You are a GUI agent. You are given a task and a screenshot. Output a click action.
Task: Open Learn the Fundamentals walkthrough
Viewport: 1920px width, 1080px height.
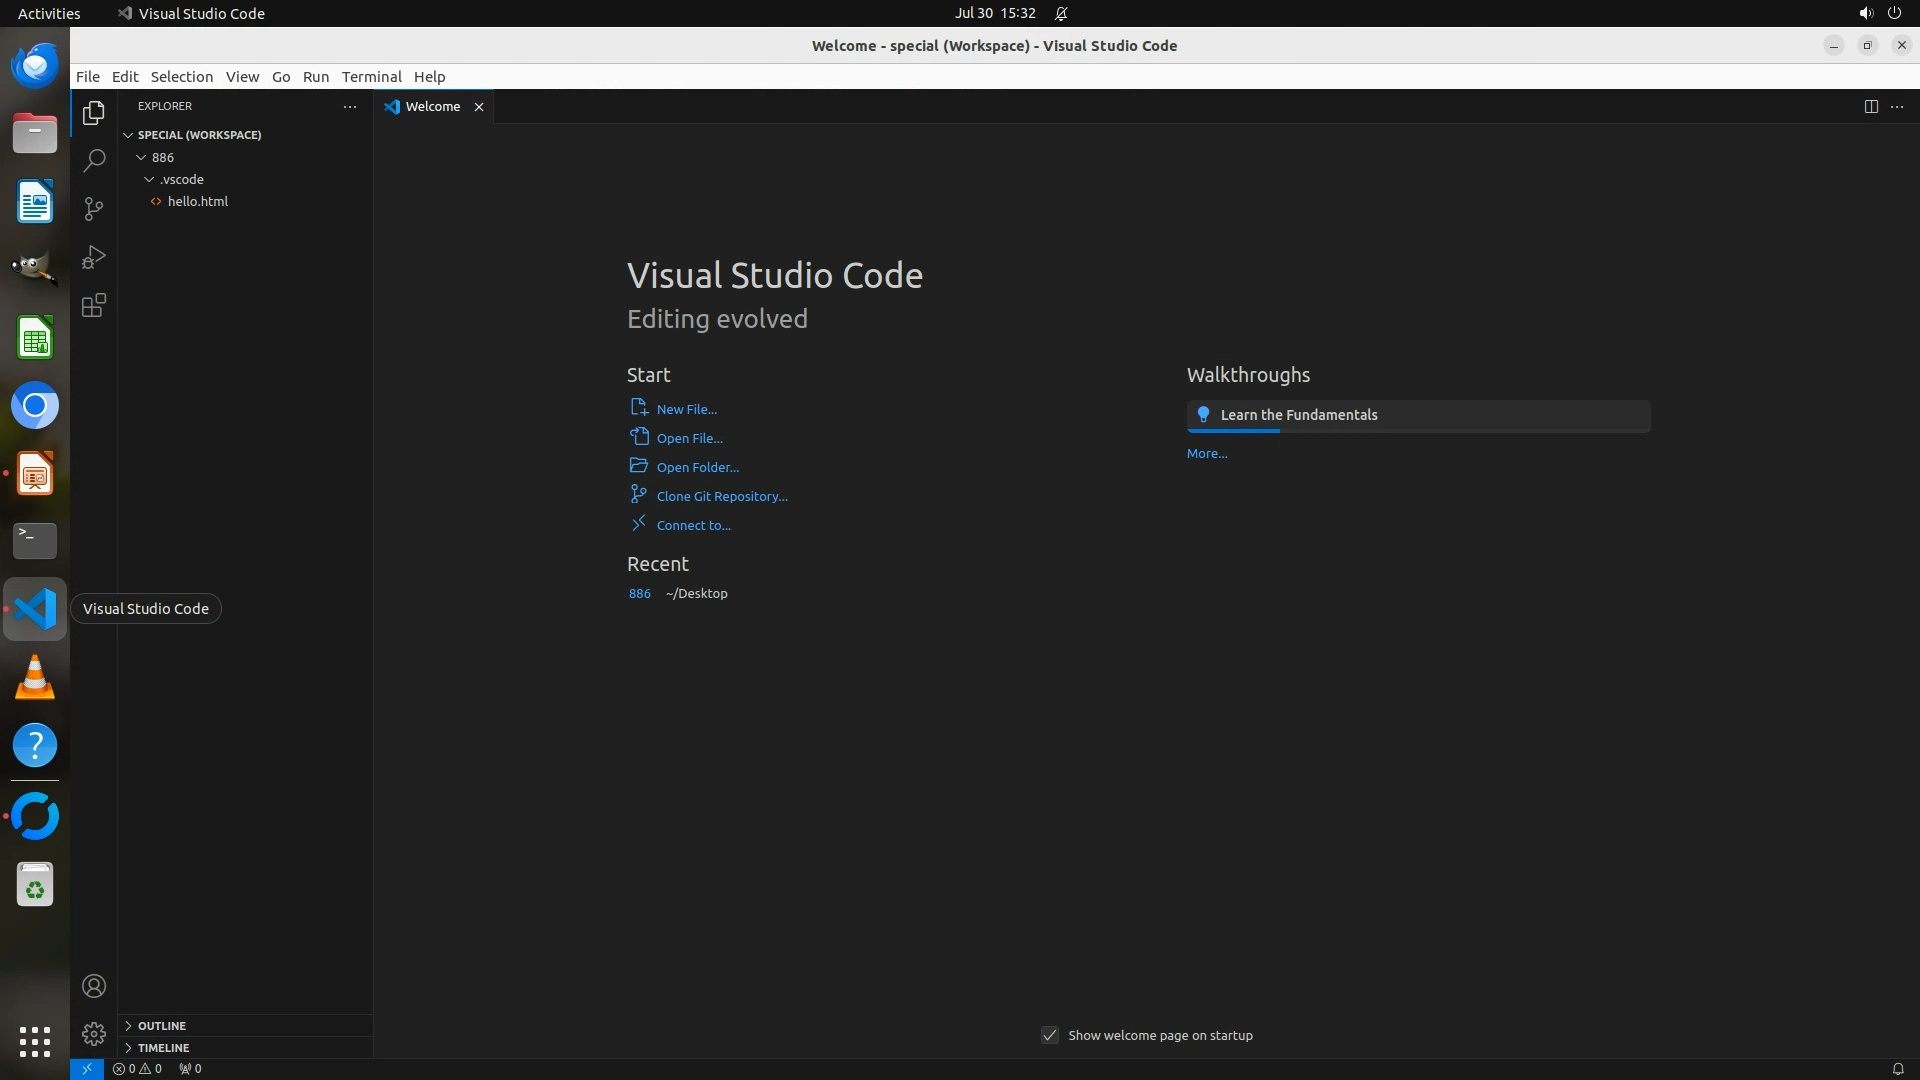click(1298, 415)
